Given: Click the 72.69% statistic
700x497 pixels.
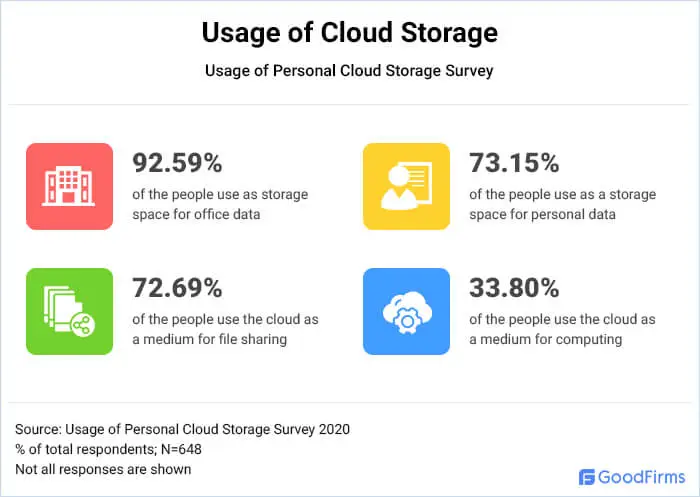Looking at the screenshot, I should (177, 288).
